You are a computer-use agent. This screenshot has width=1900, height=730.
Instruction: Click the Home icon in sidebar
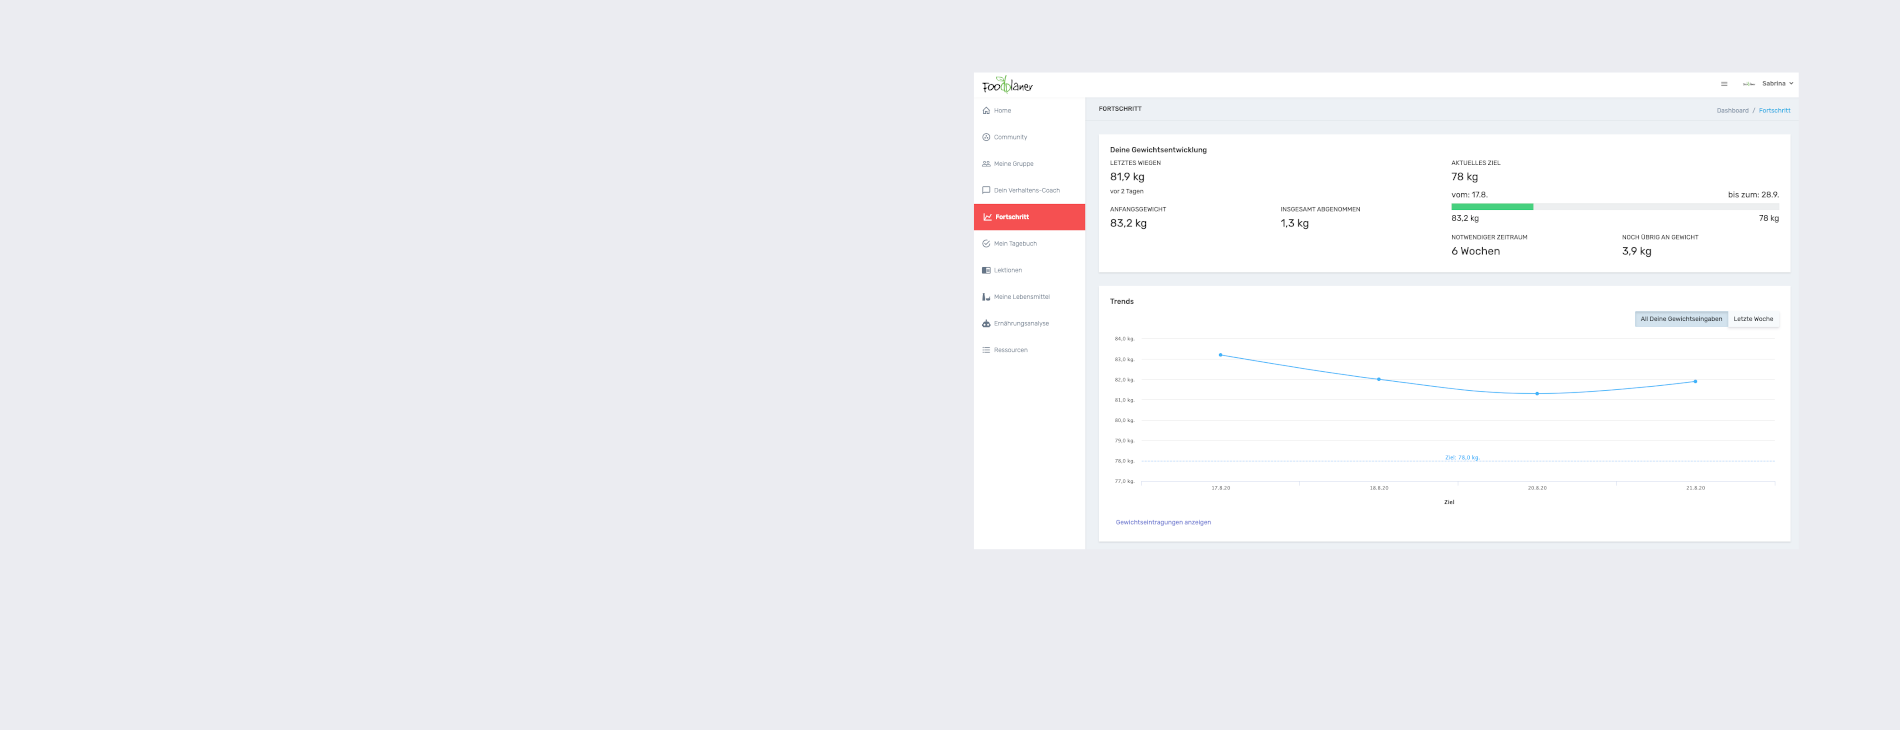(986, 111)
